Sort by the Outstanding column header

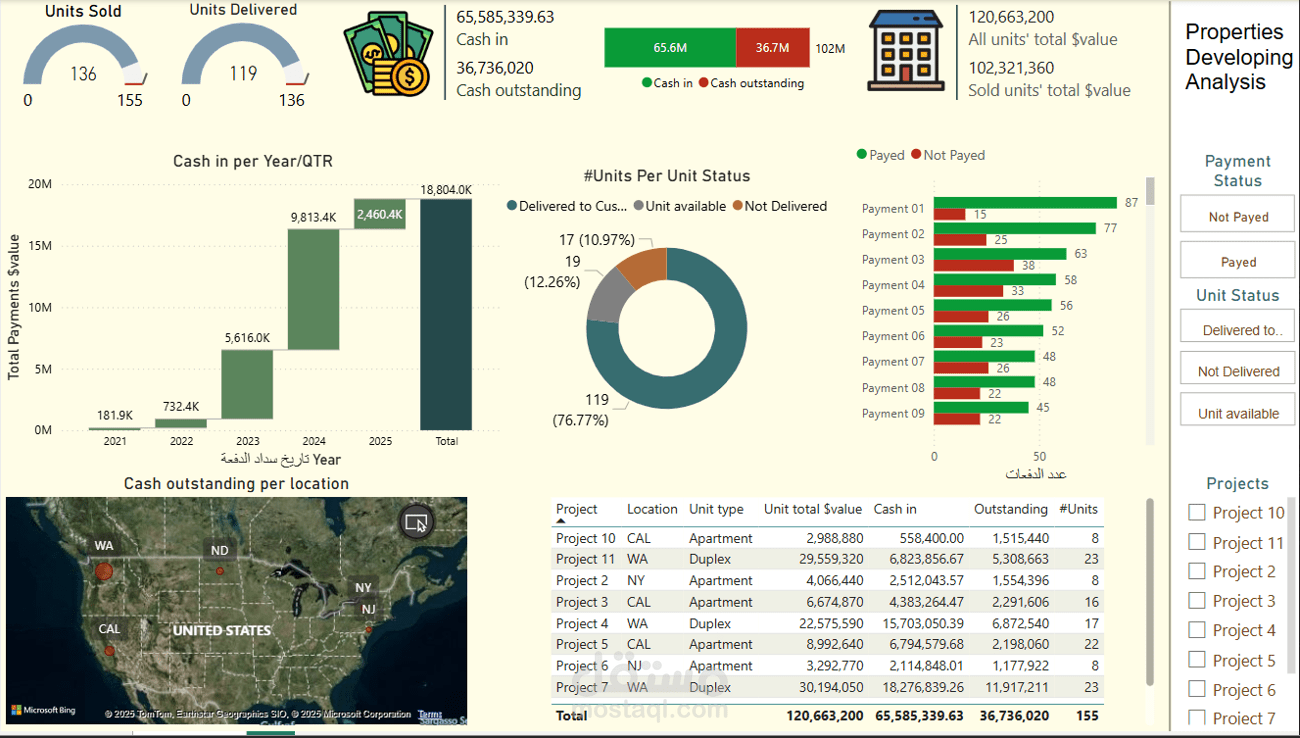click(x=1011, y=509)
